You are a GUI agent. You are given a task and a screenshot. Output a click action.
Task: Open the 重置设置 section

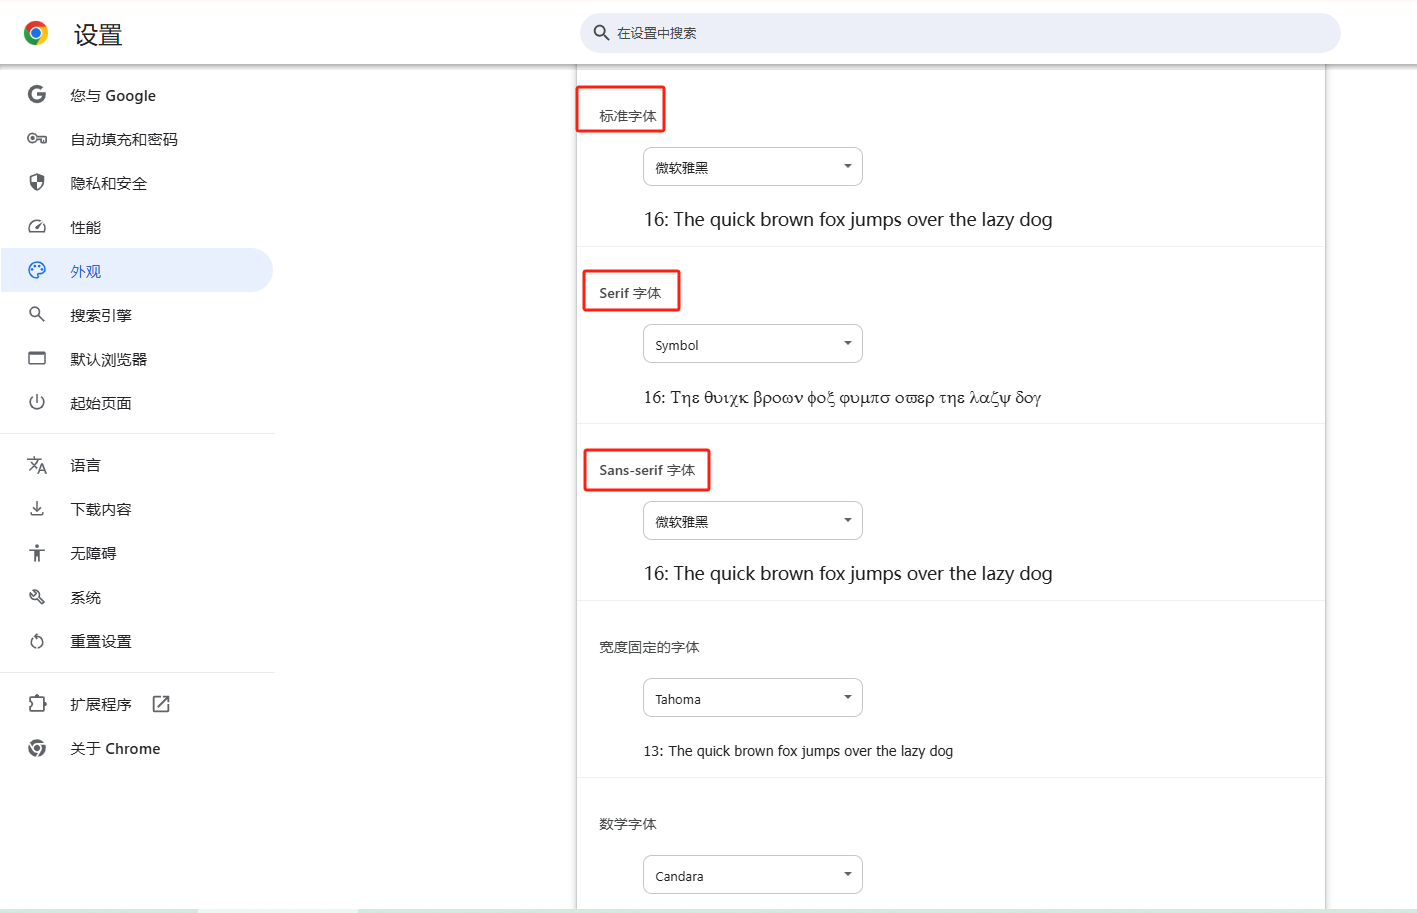coord(137,641)
